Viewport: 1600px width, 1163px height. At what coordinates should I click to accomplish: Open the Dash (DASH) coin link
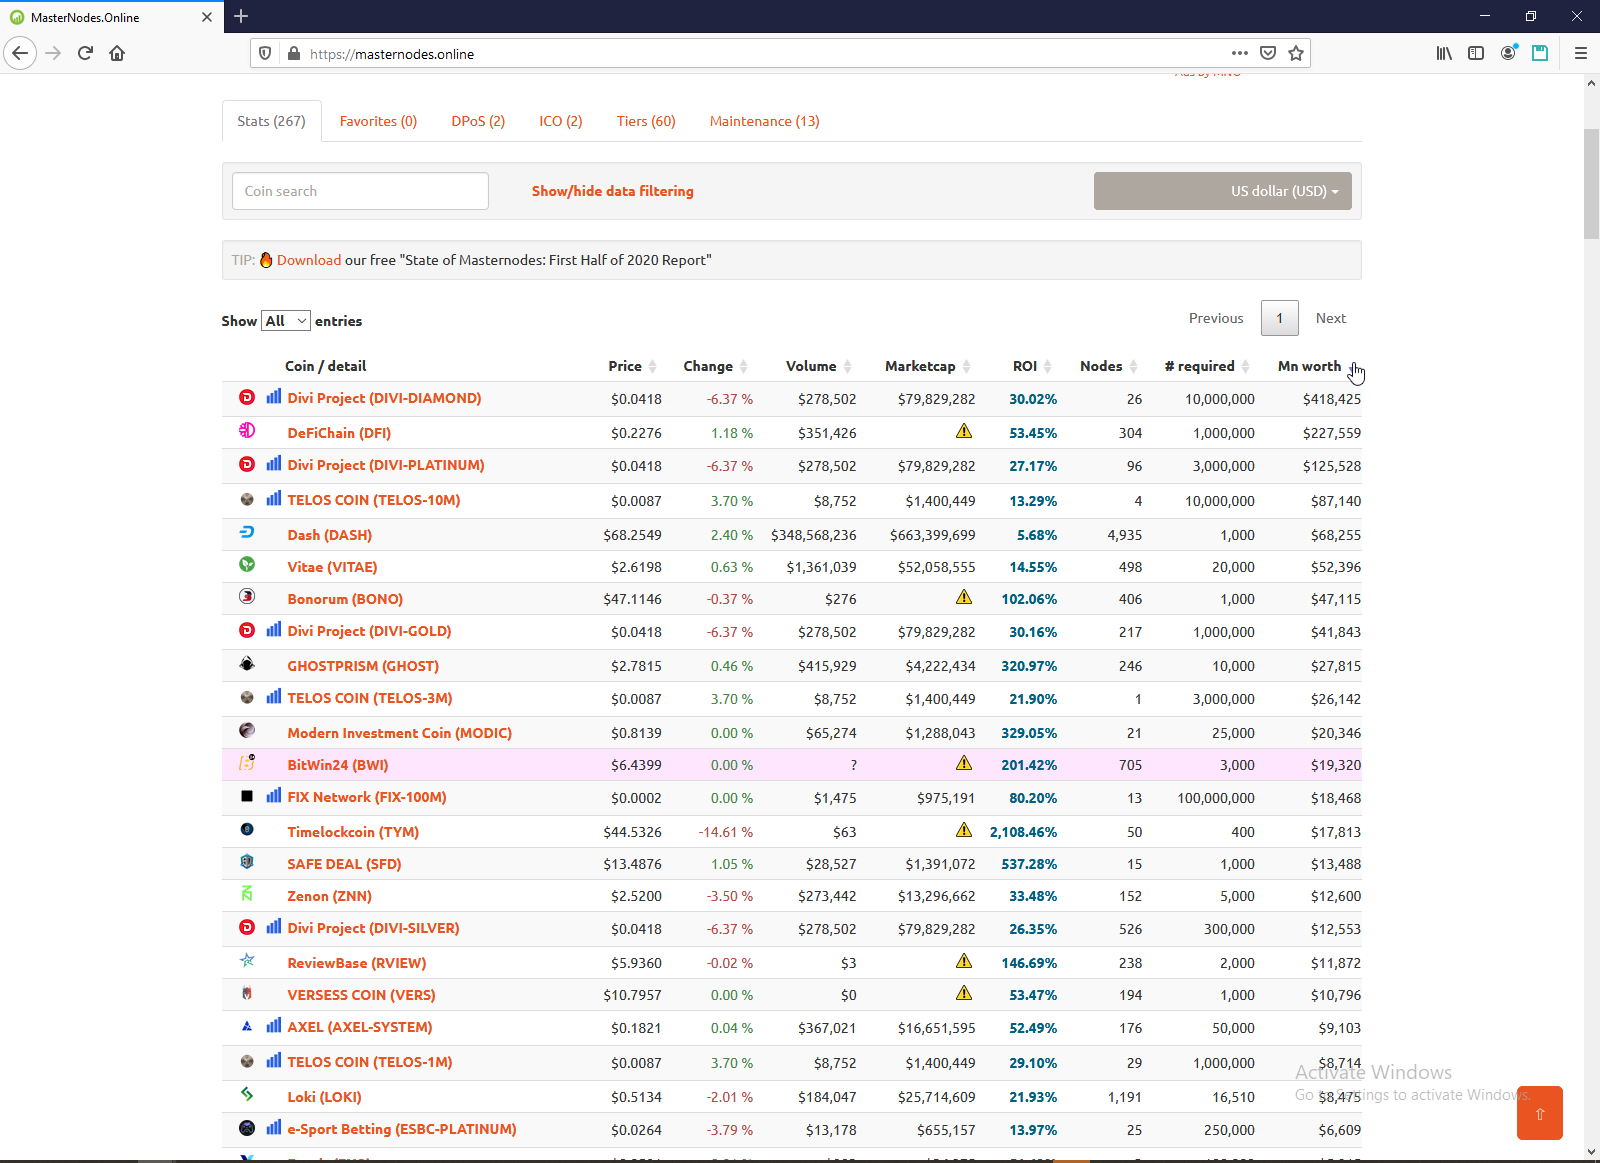329,535
